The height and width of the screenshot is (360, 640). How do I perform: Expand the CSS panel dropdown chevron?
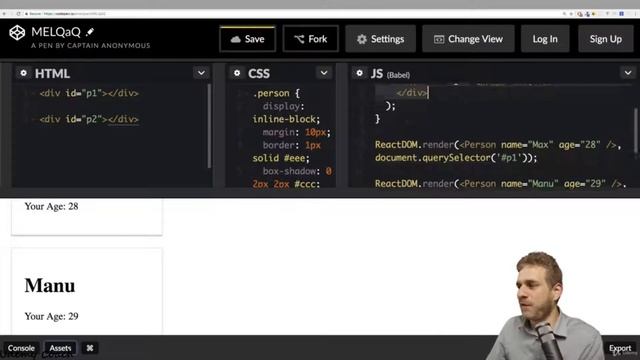point(324,73)
